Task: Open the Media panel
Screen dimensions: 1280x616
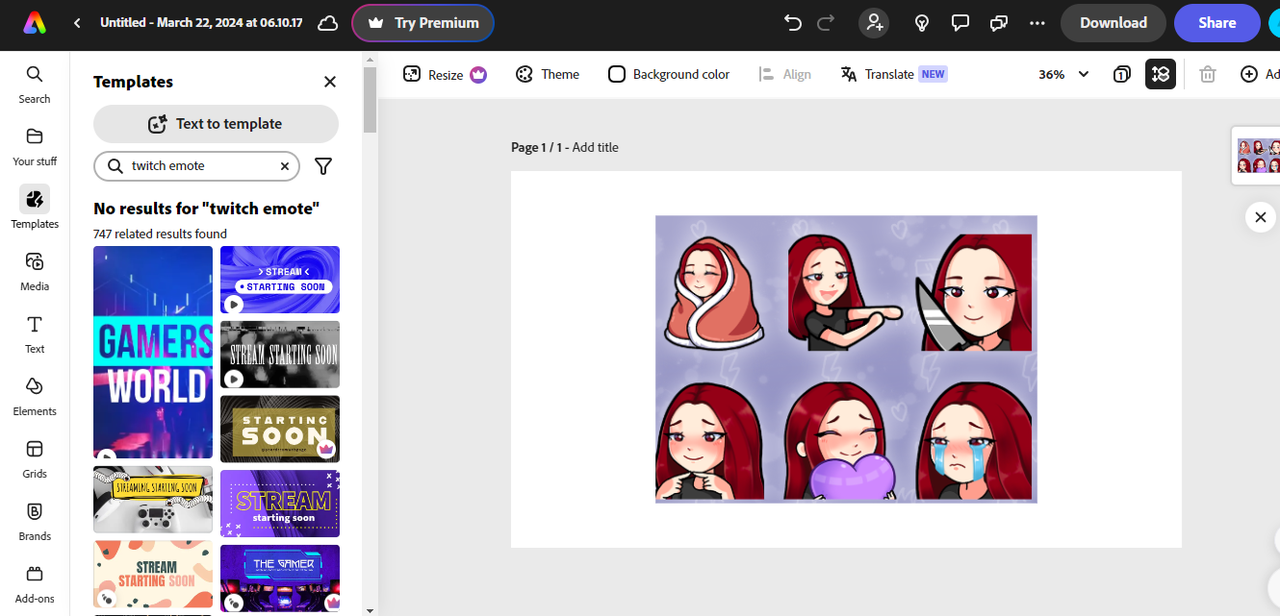Action: click(x=34, y=271)
